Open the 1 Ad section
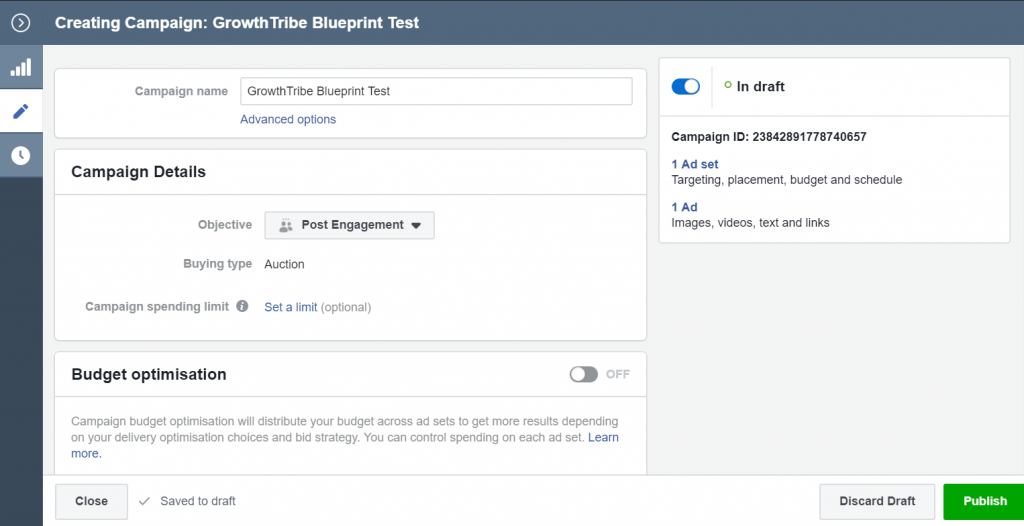1024x526 pixels. pyautogui.click(x=684, y=207)
